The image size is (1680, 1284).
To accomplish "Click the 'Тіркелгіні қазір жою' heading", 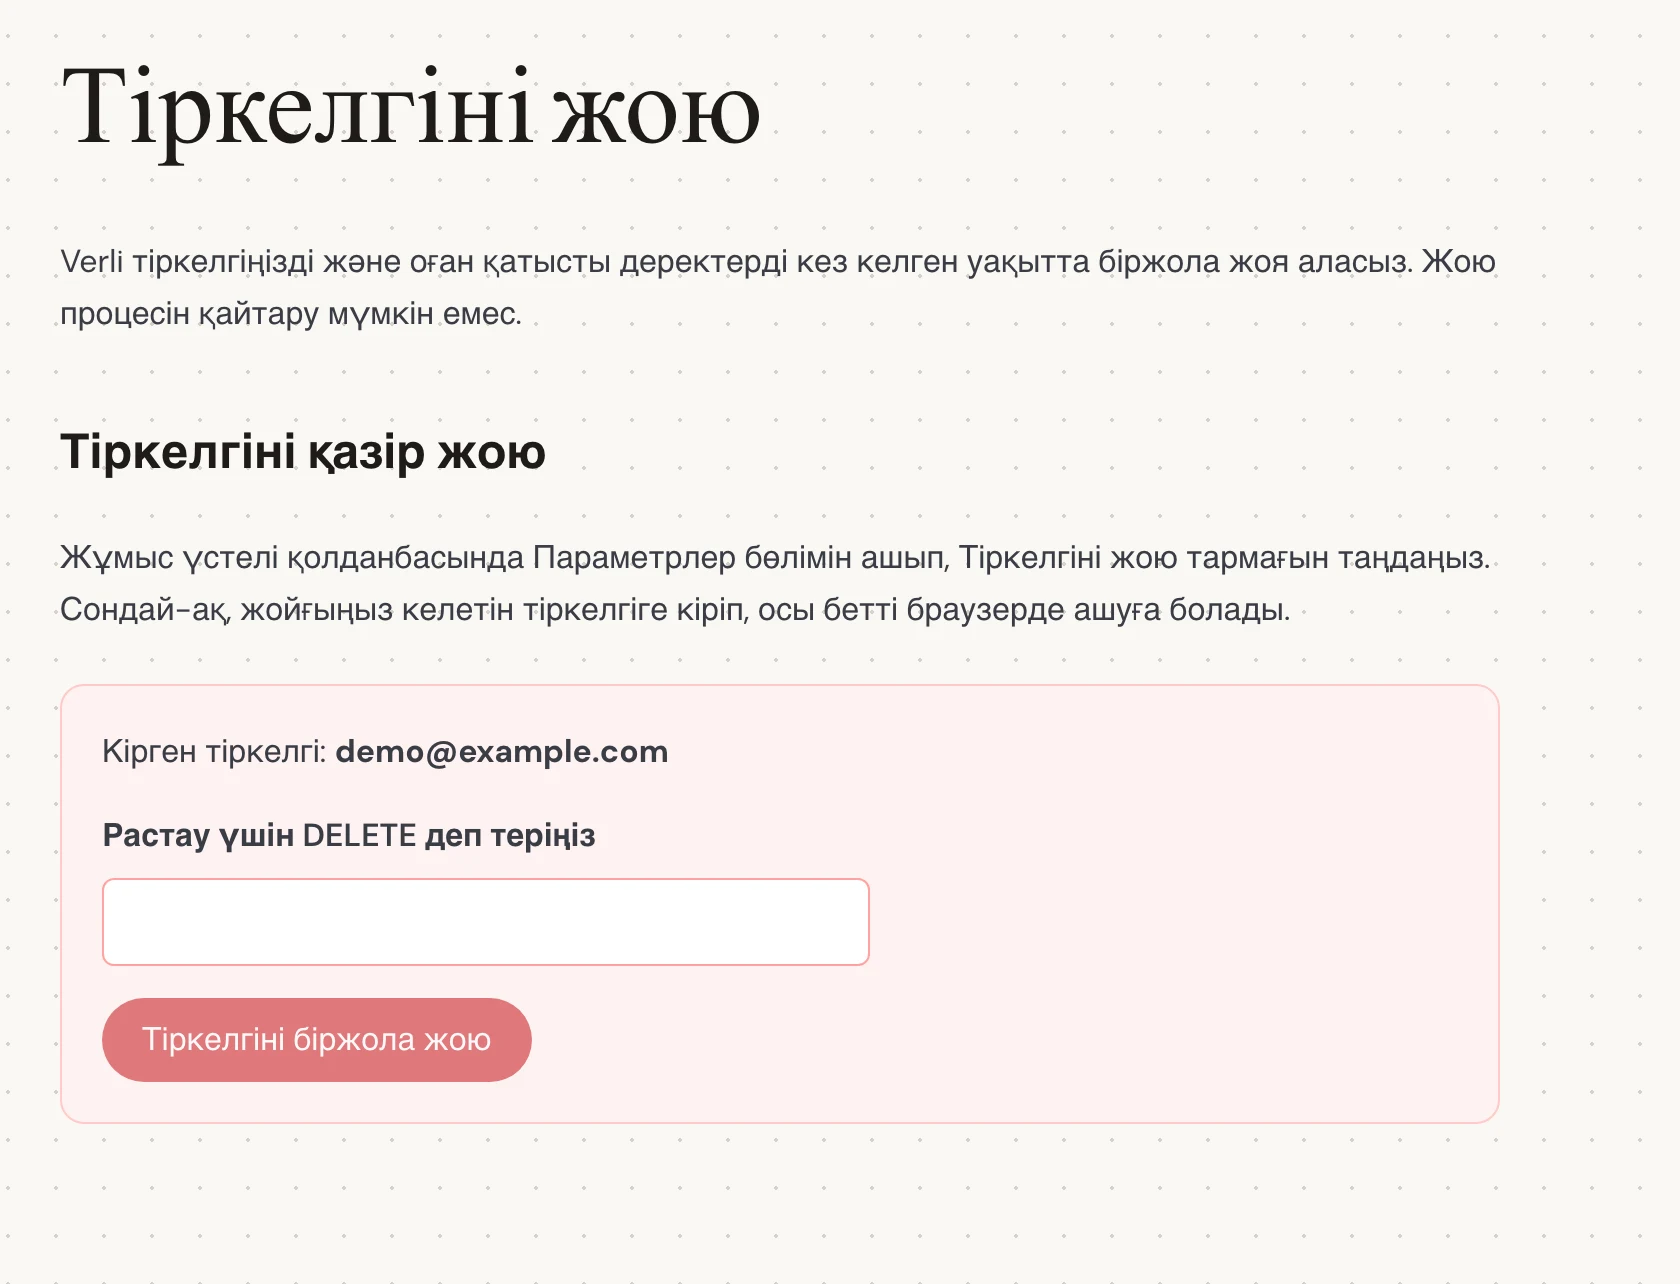I will (x=303, y=451).
